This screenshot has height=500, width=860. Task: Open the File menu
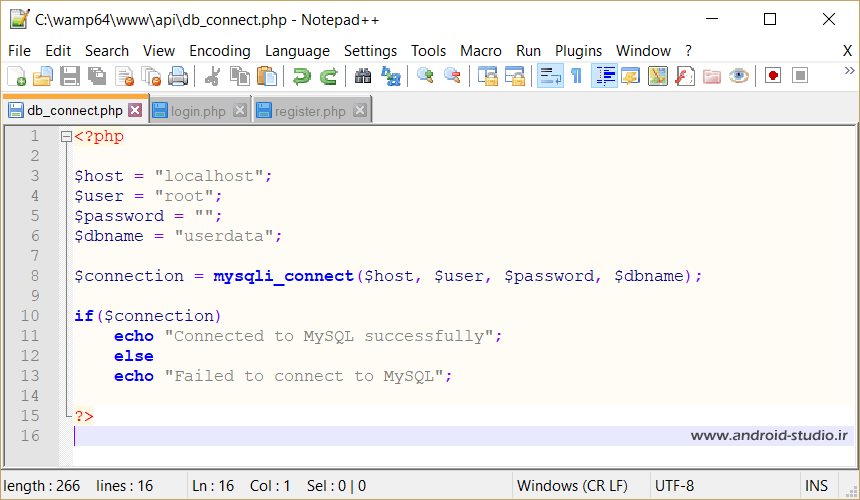click(x=19, y=51)
